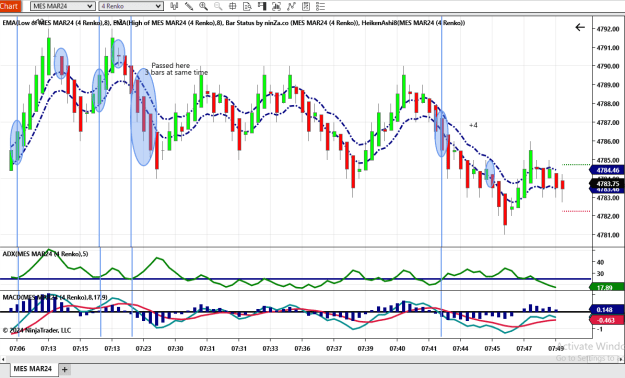Open chart properties list icon
The height and width of the screenshot is (378, 625).
pos(320,6)
